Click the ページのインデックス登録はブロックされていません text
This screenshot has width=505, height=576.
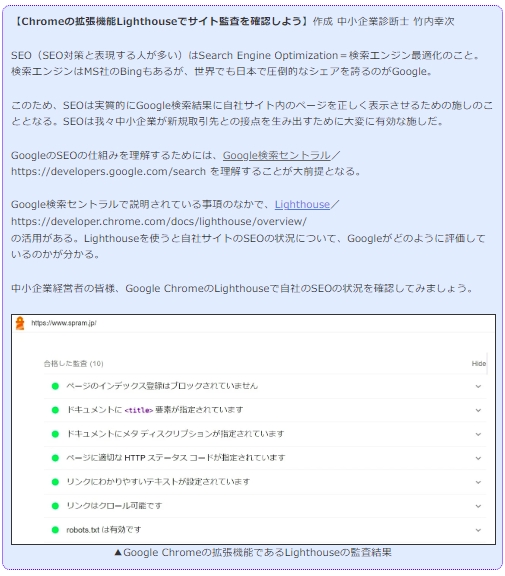coord(162,386)
